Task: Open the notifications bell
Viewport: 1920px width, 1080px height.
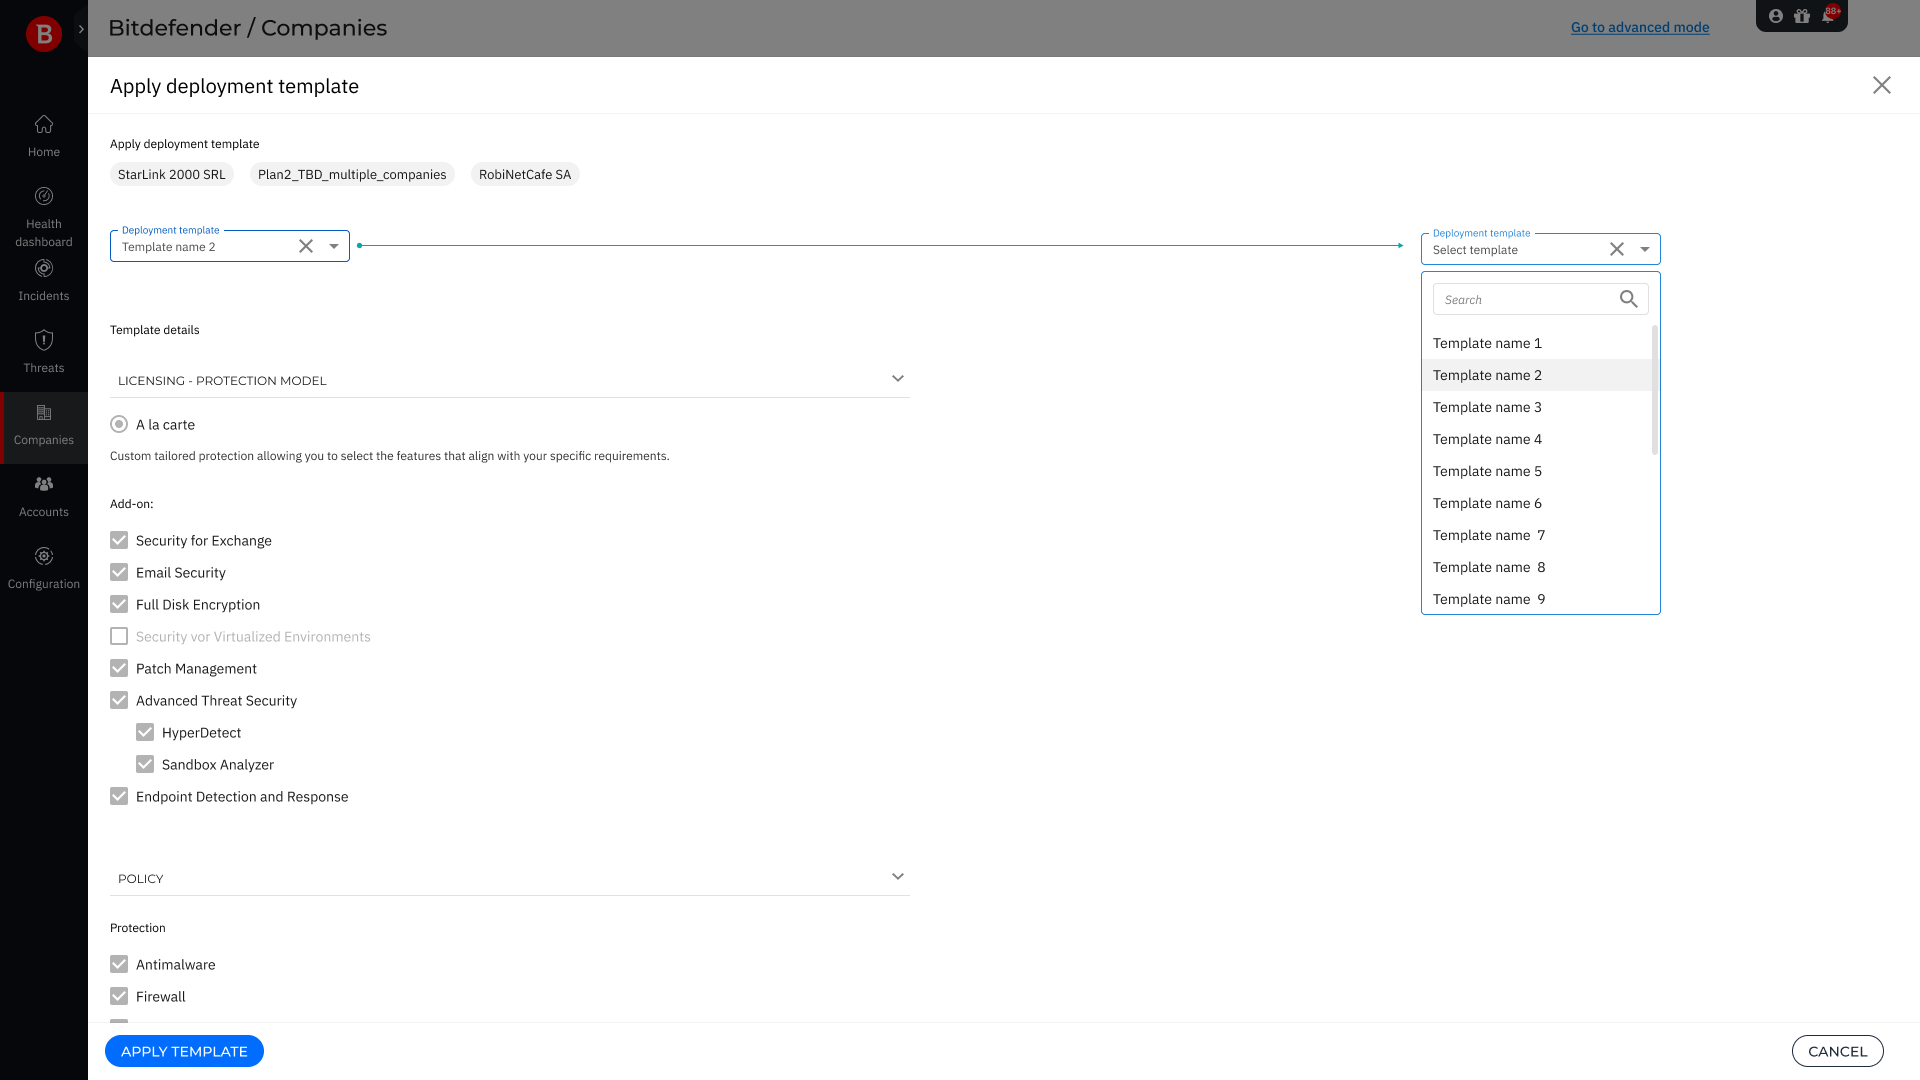Action: tap(1828, 16)
